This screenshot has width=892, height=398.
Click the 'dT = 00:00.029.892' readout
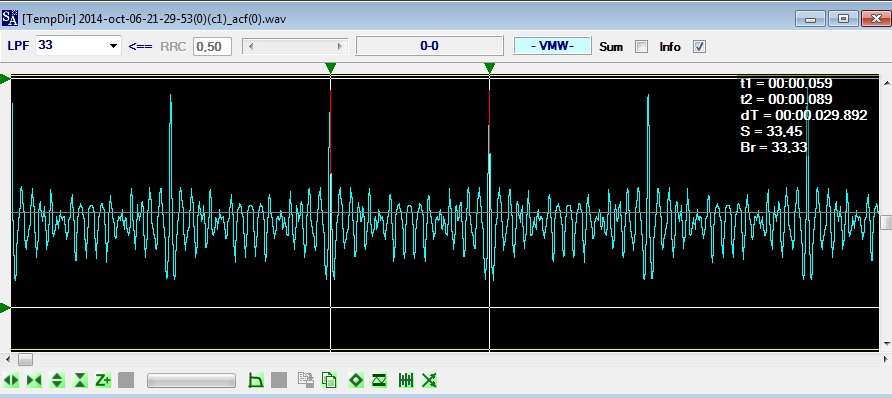(x=804, y=115)
